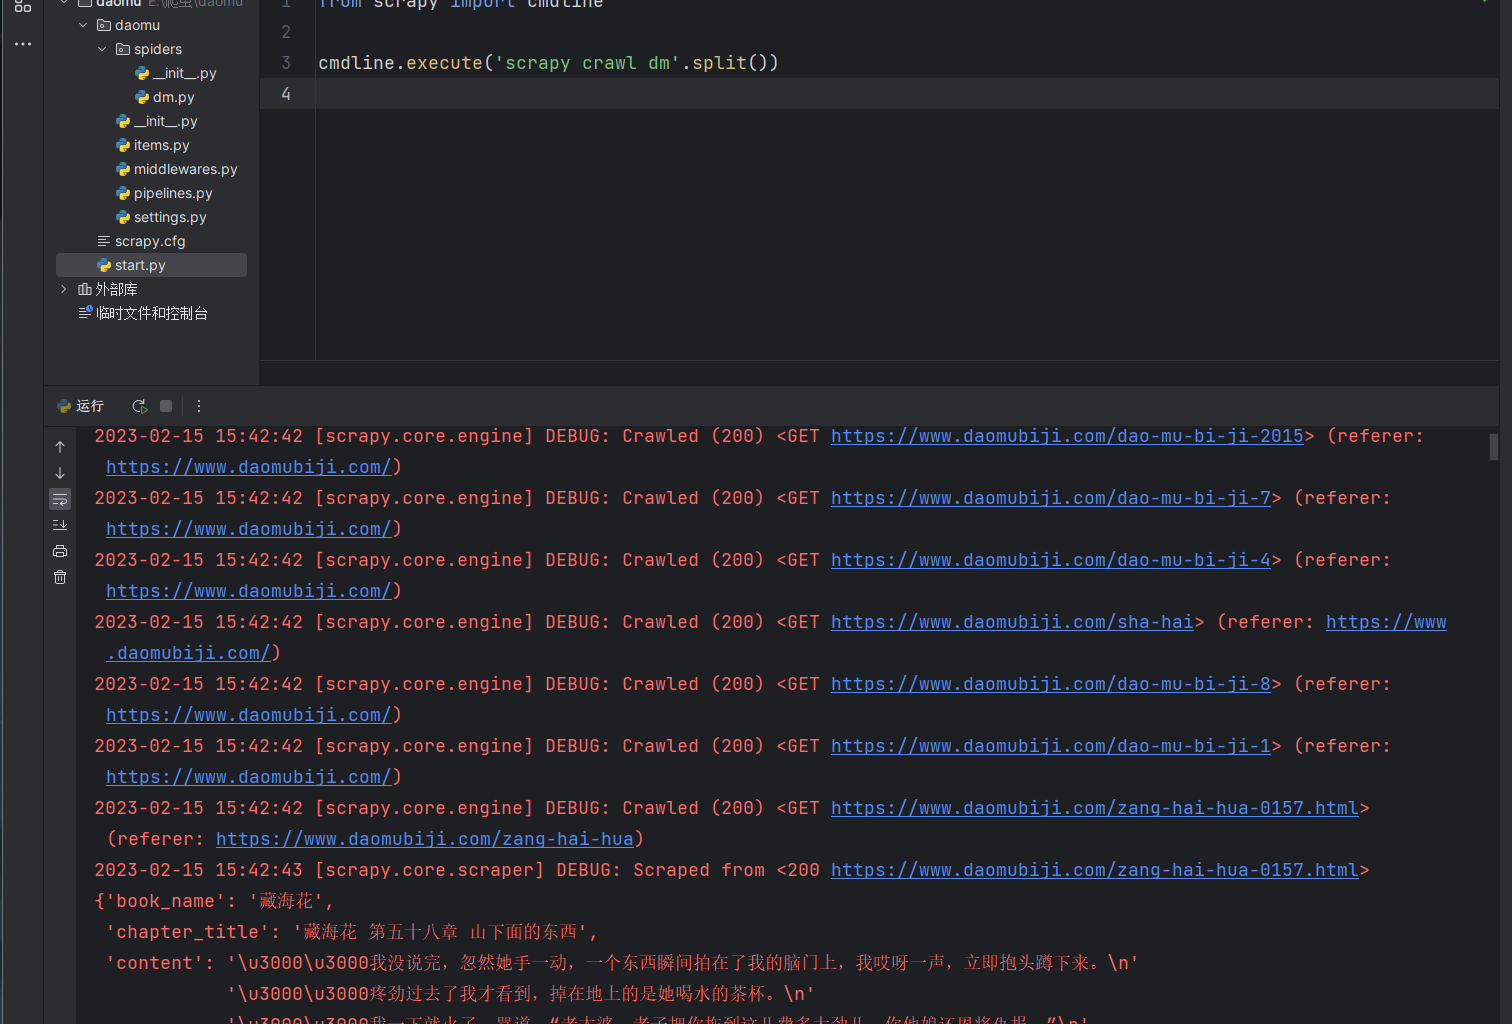Viewport: 1512px width, 1024px height.
Task: Click the console vertical scrollbar thumb
Action: (1494, 447)
